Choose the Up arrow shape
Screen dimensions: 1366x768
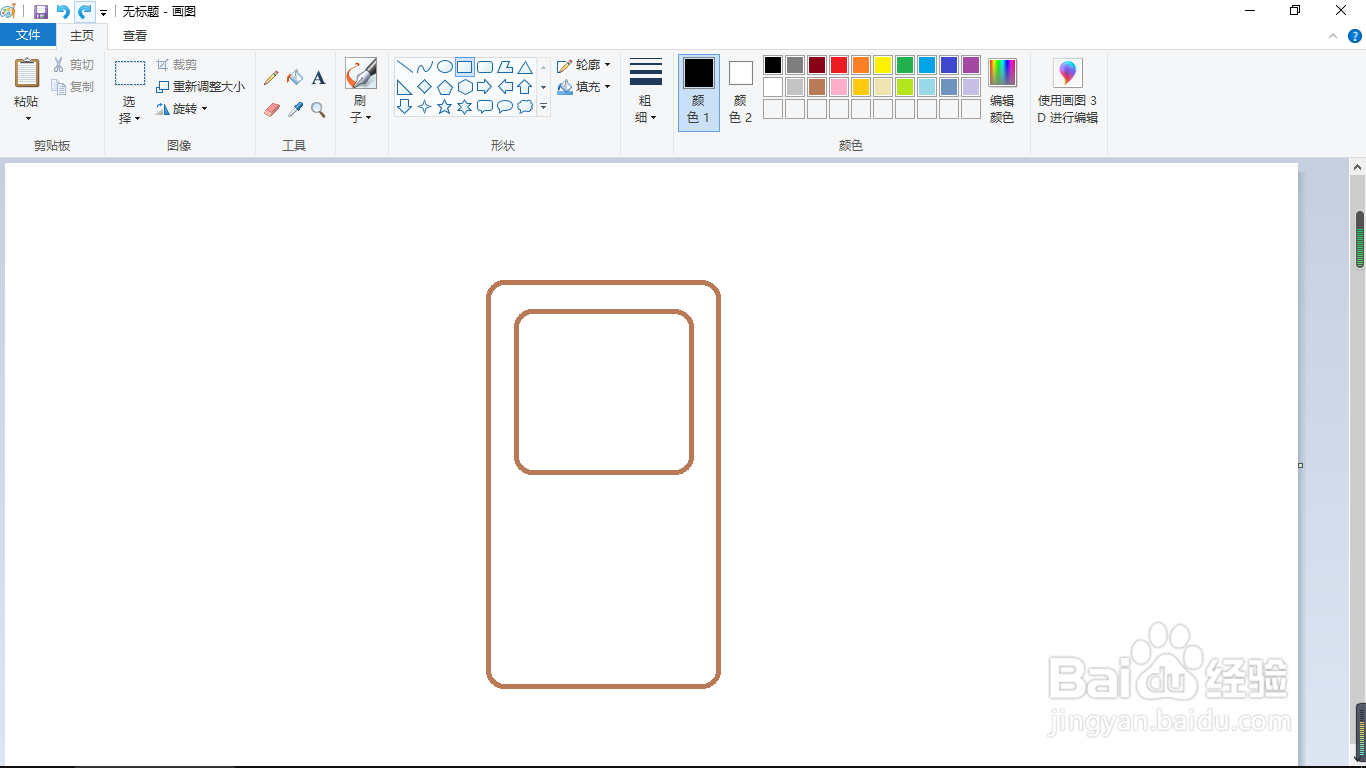[525, 87]
